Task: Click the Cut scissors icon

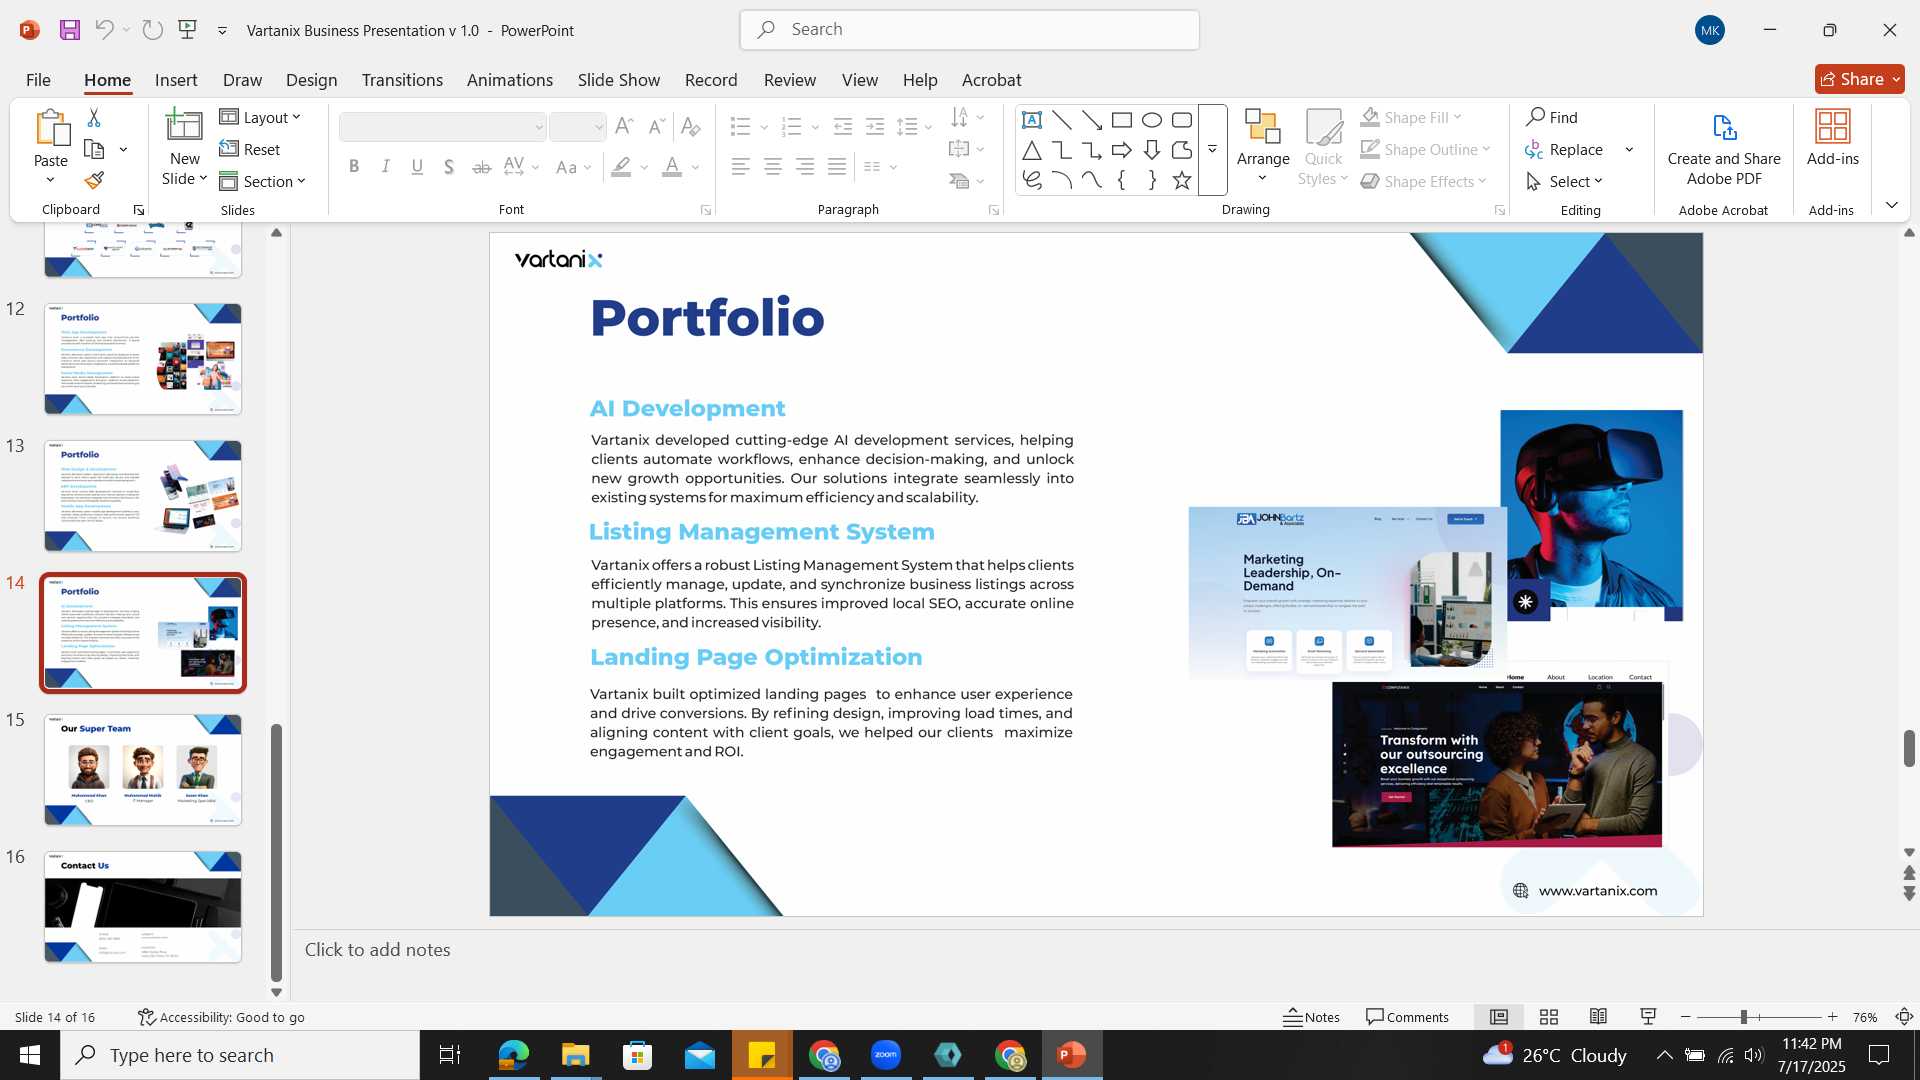Action: click(x=94, y=118)
